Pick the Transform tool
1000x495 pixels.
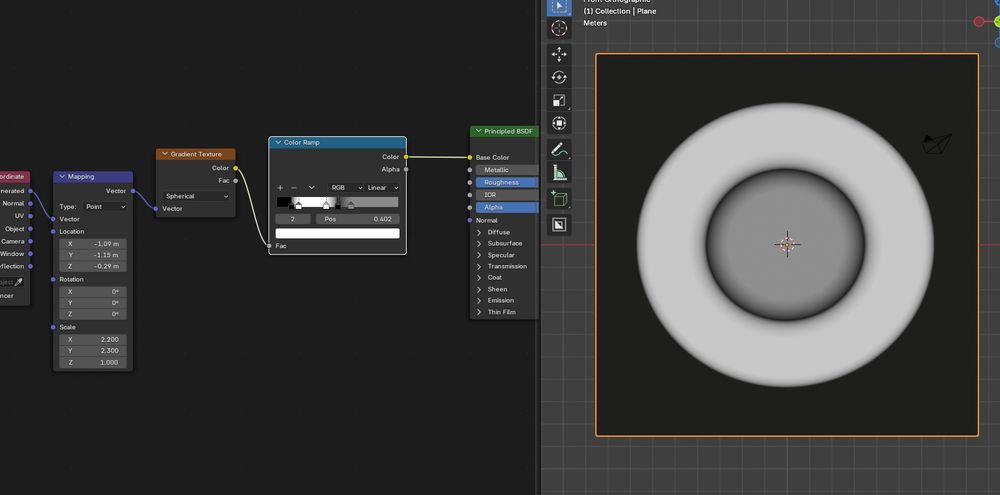tap(559, 123)
